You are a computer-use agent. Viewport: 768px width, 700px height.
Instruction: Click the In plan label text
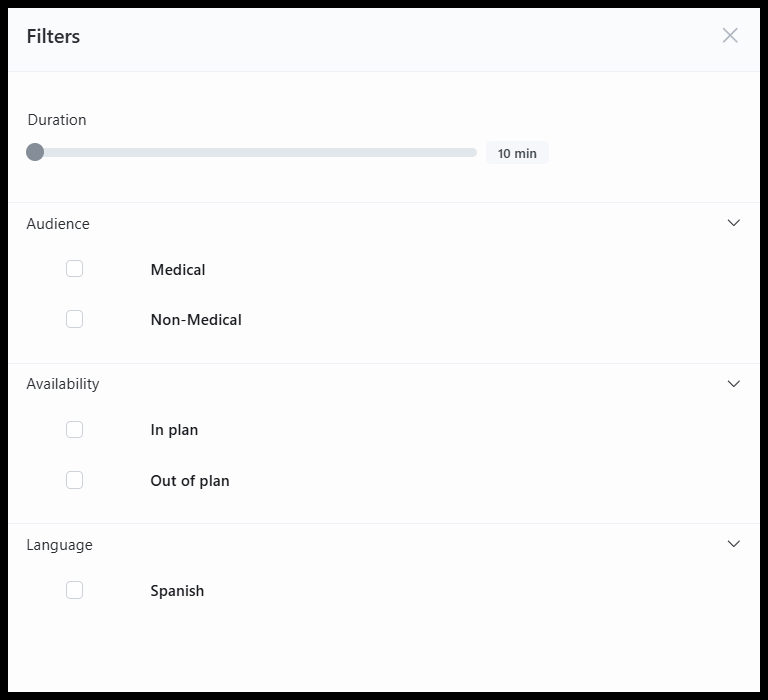pos(174,430)
